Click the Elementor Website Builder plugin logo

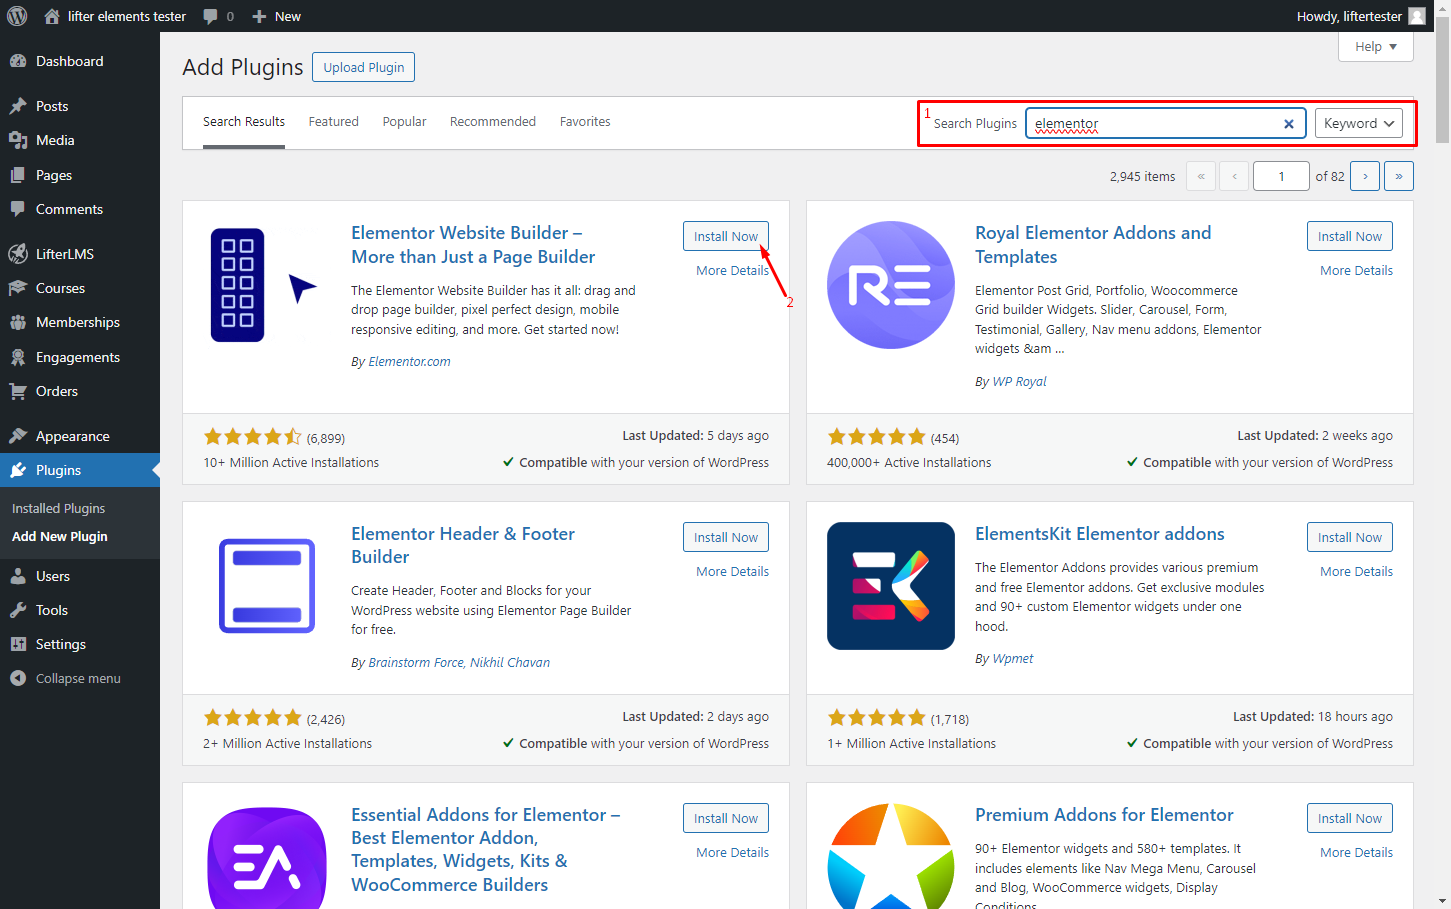264,285
